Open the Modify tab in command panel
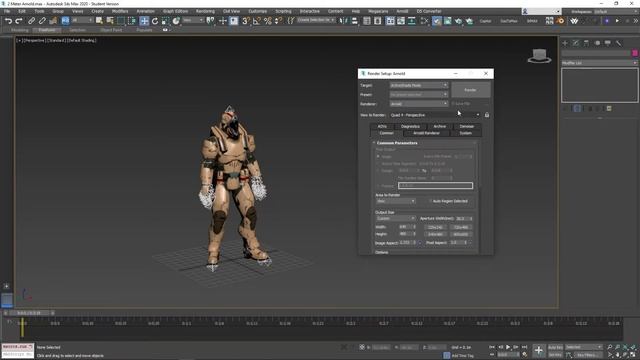This screenshot has width=640, height=360. [x=576, y=43]
